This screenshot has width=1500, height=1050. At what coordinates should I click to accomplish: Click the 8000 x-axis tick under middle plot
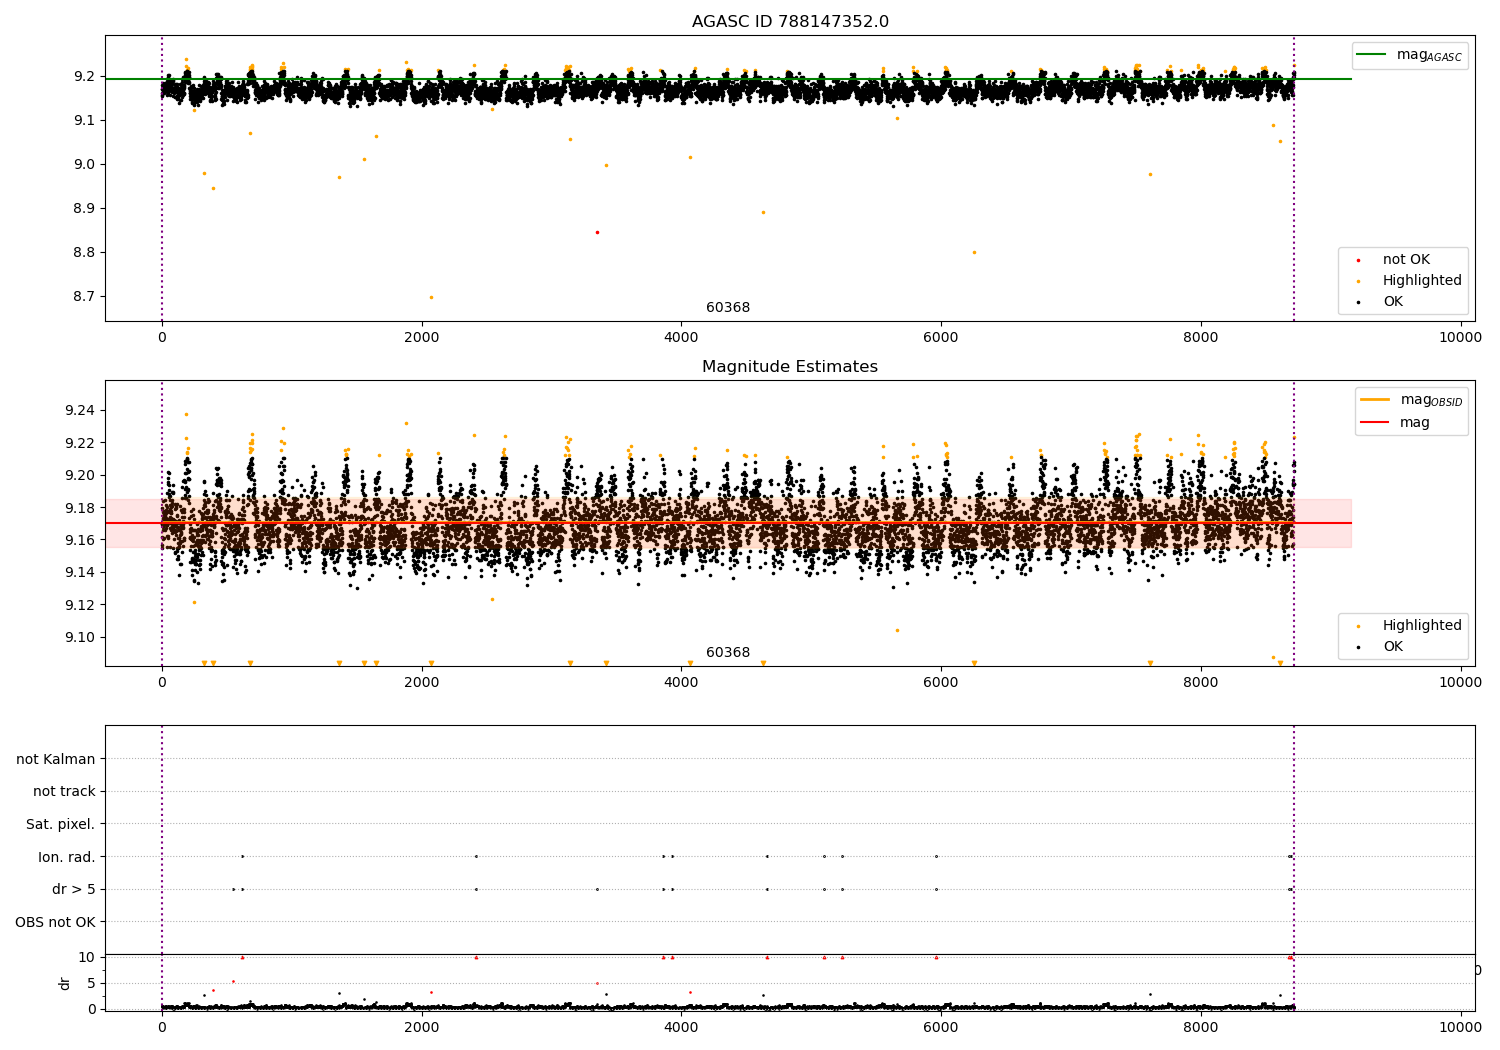pos(1200,683)
